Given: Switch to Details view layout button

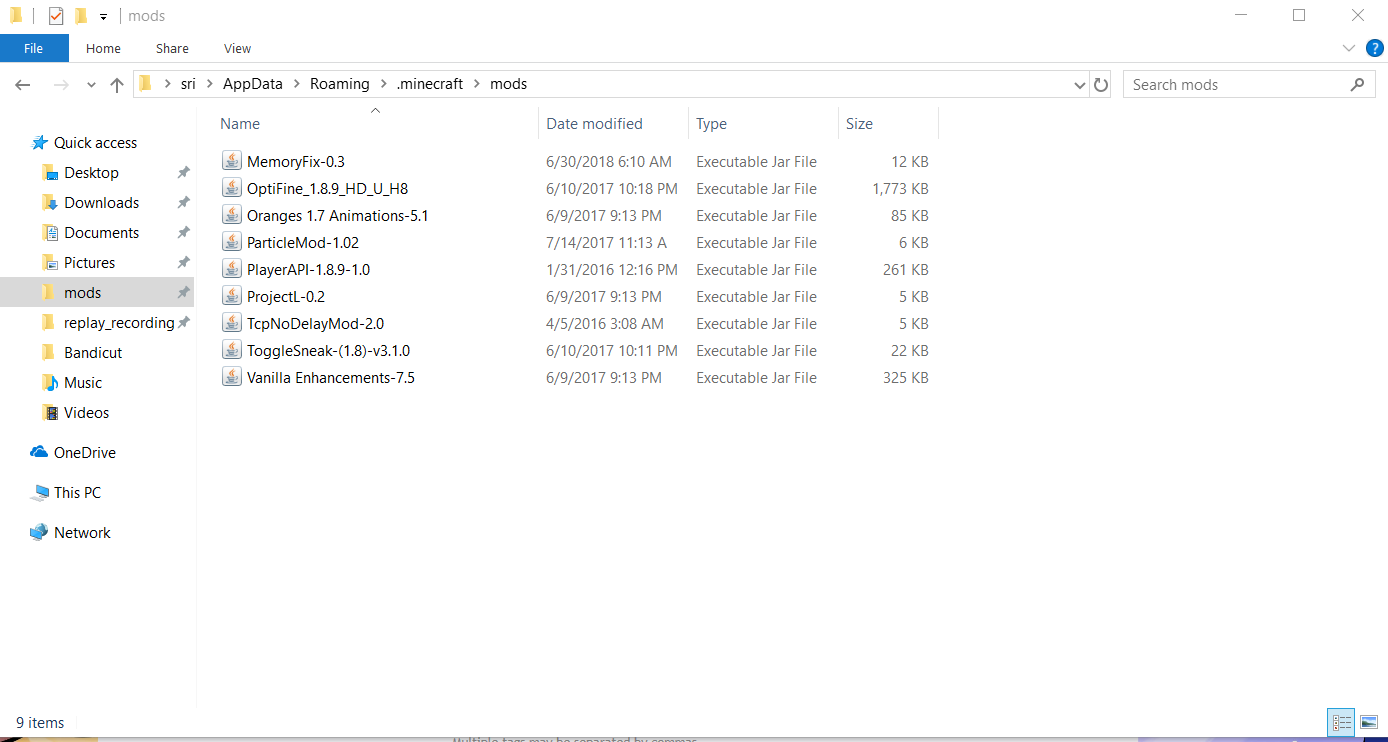Looking at the screenshot, I should 1341,722.
